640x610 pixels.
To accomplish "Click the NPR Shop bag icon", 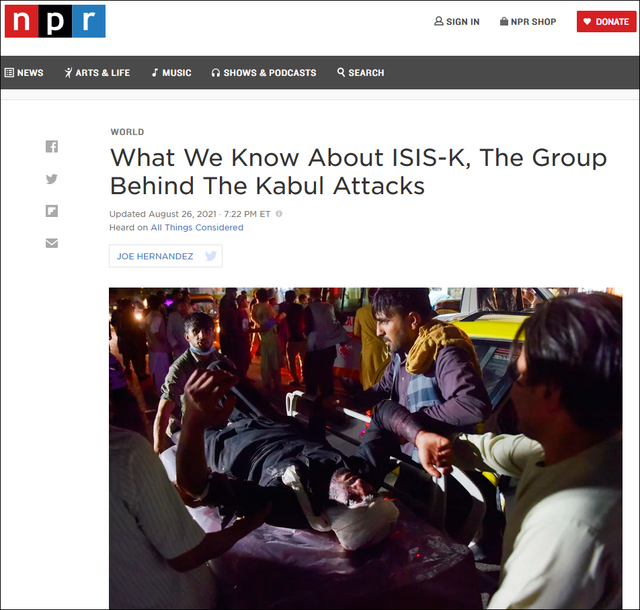I will (504, 21).
